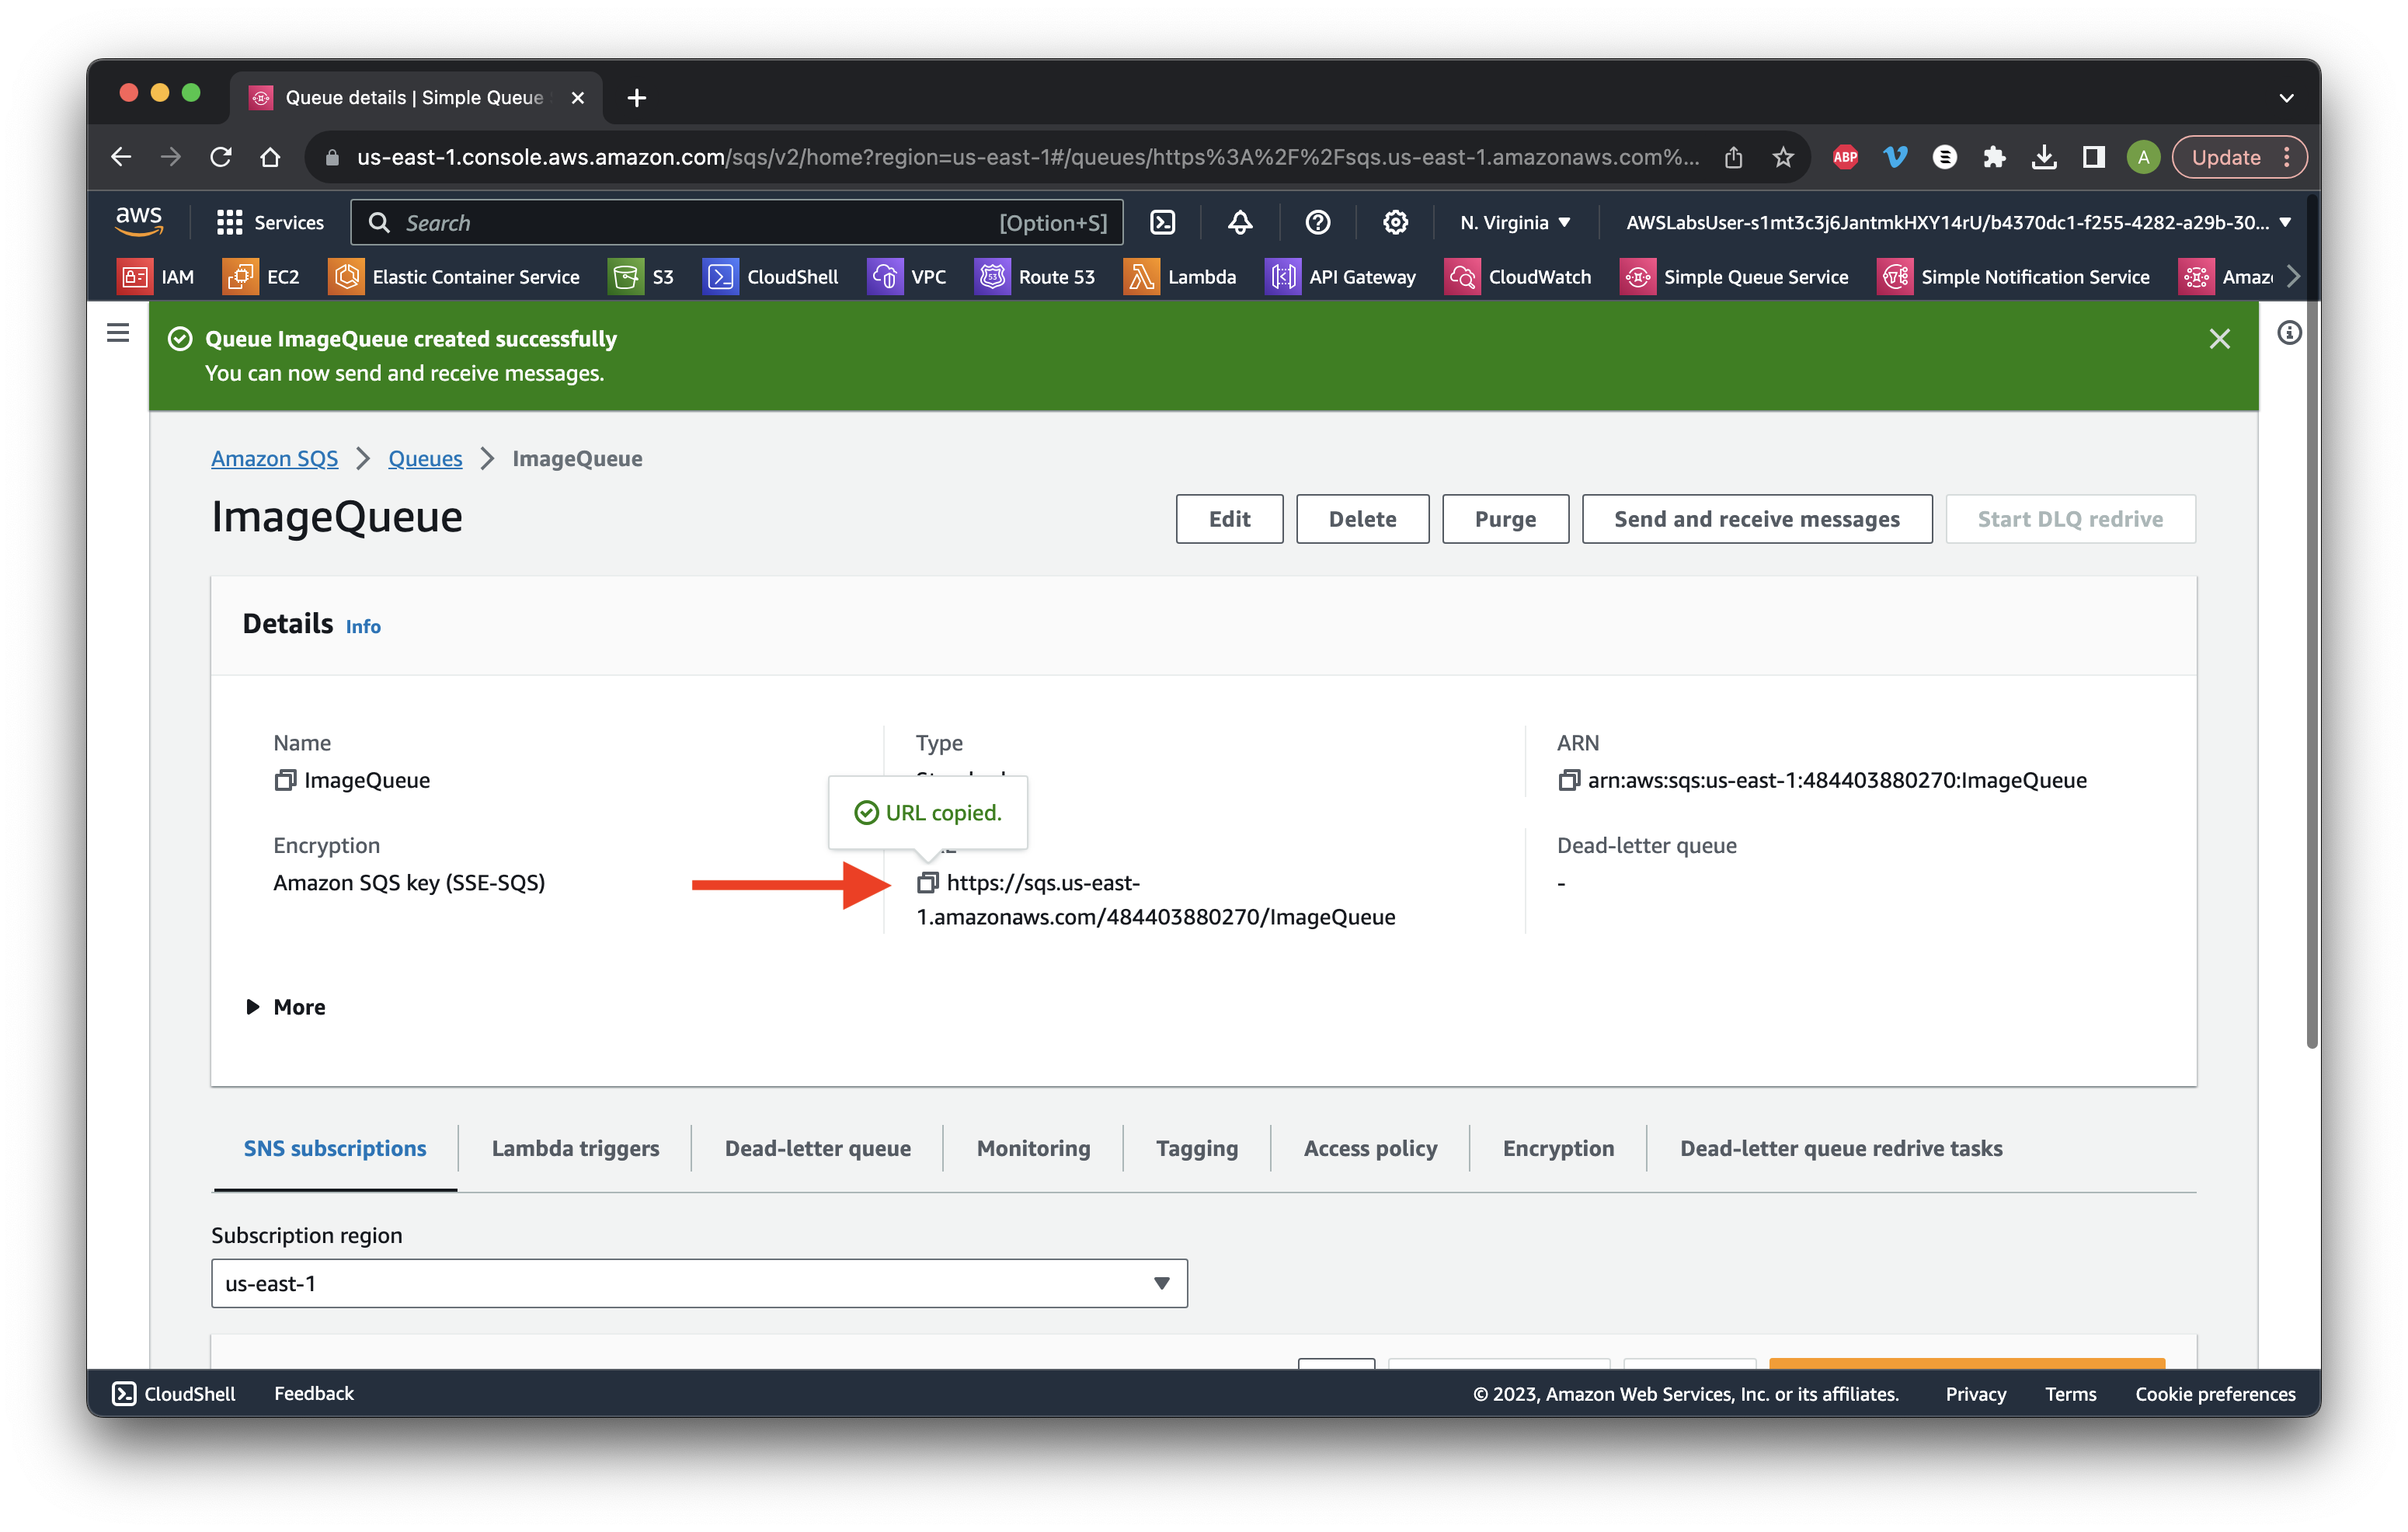This screenshot has height=1532, width=2408.
Task: Dismiss the queue created success banner
Action: tap(2219, 339)
